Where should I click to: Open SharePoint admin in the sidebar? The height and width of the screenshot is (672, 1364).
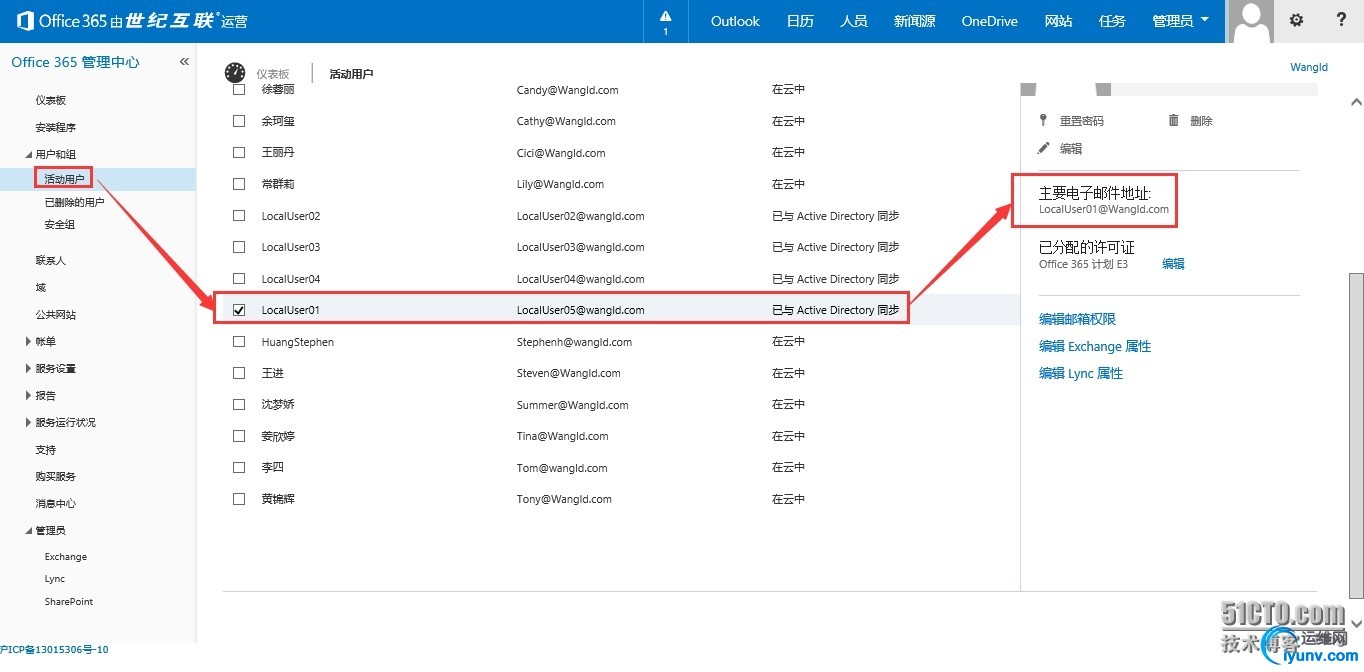69,602
